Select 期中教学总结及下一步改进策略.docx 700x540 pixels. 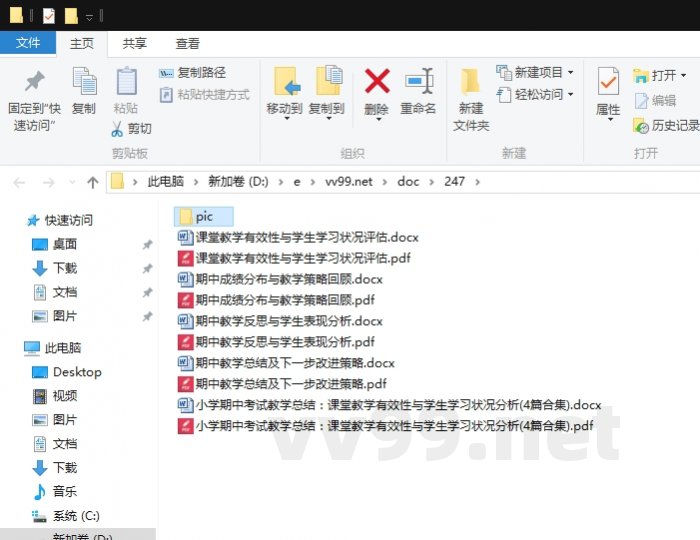pos(286,363)
